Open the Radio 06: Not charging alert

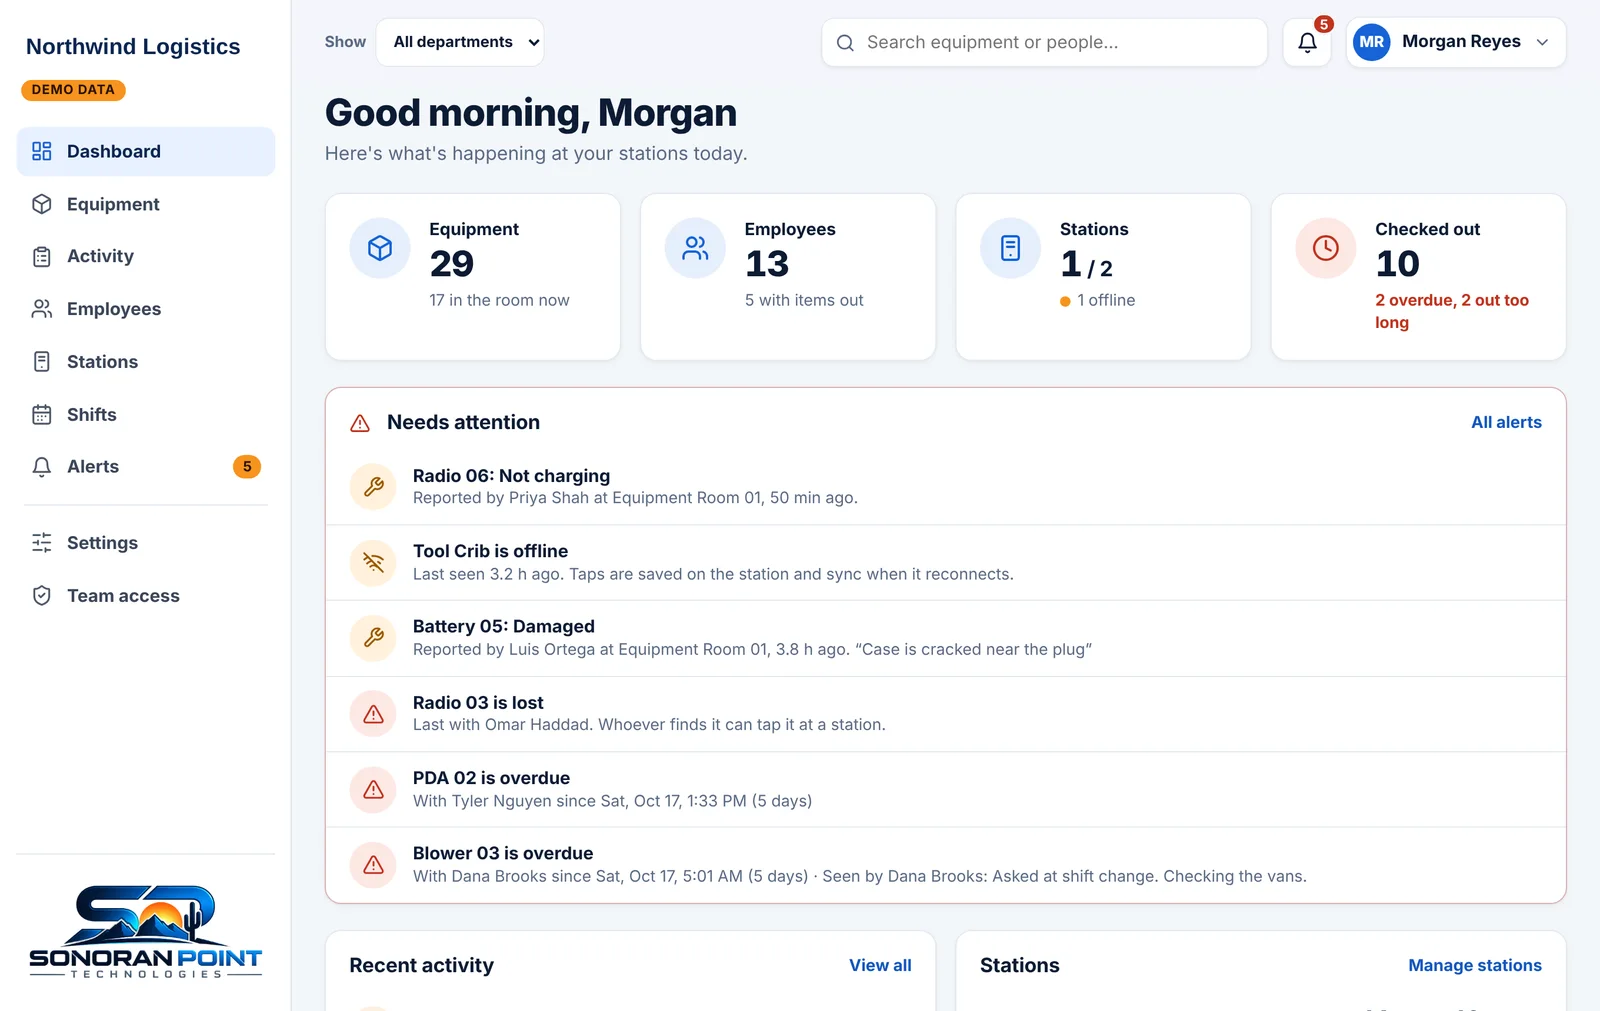coord(946,487)
